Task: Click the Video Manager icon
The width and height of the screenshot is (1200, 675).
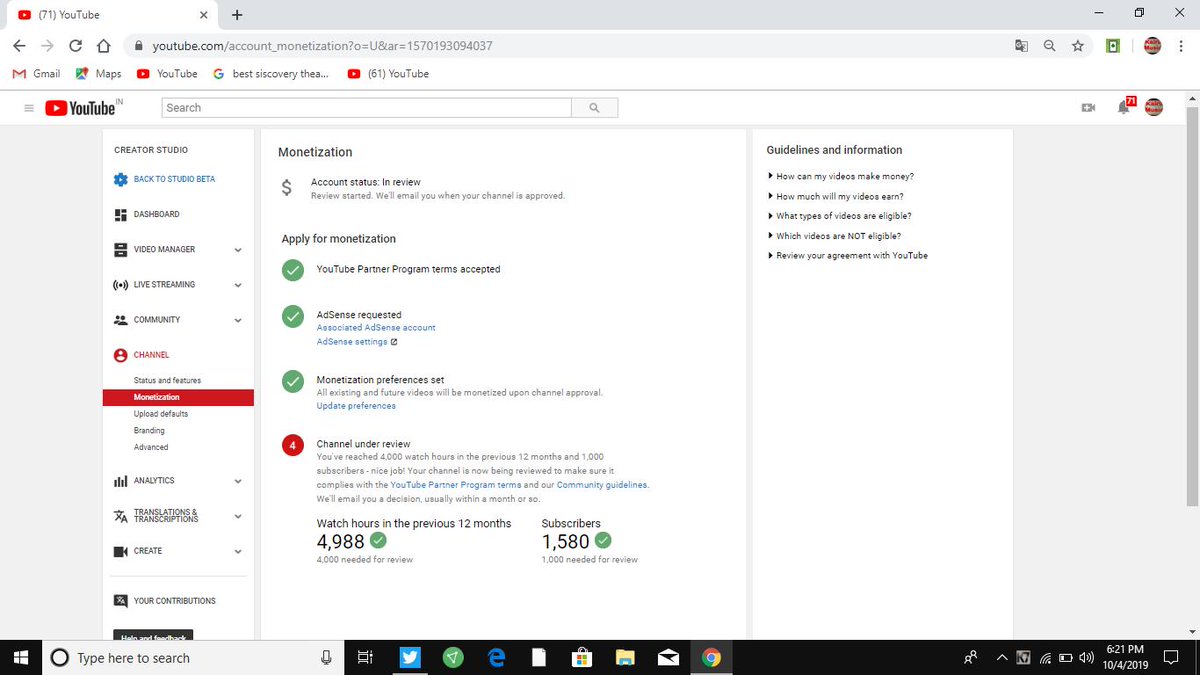Action: coord(120,249)
